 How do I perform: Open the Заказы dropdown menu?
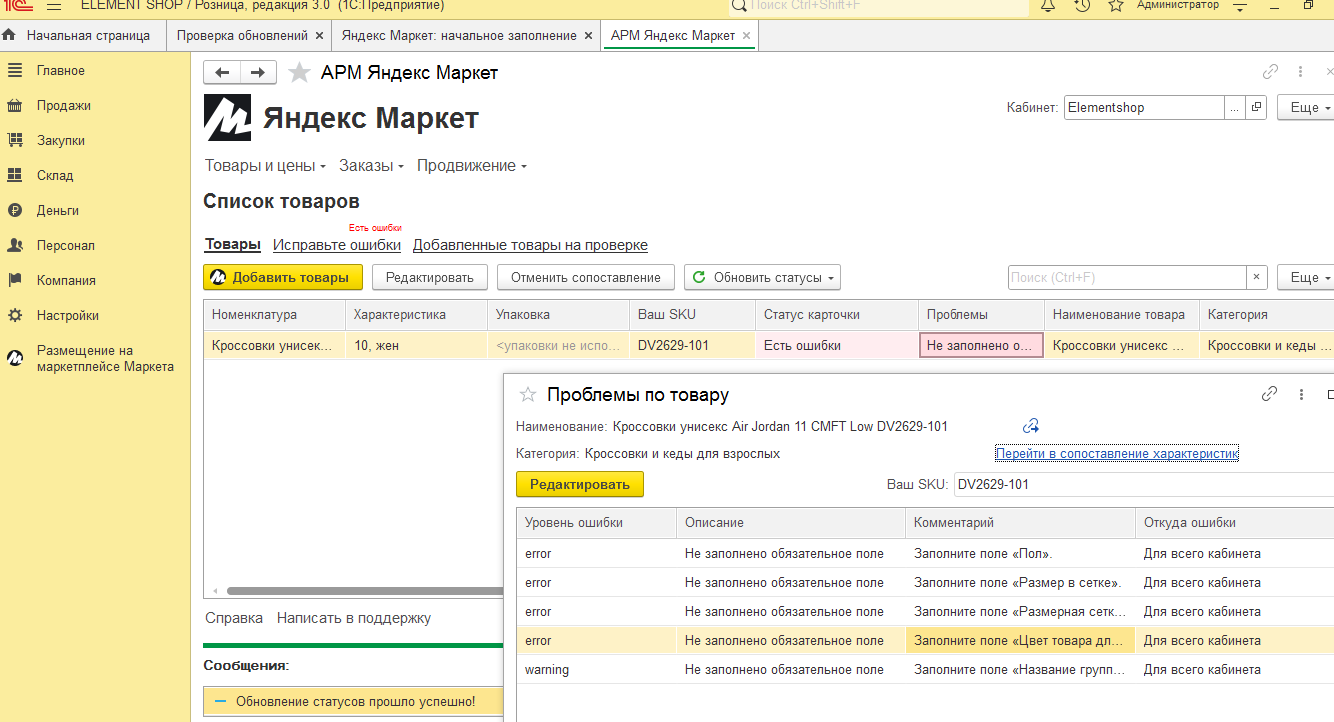(x=371, y=166)
